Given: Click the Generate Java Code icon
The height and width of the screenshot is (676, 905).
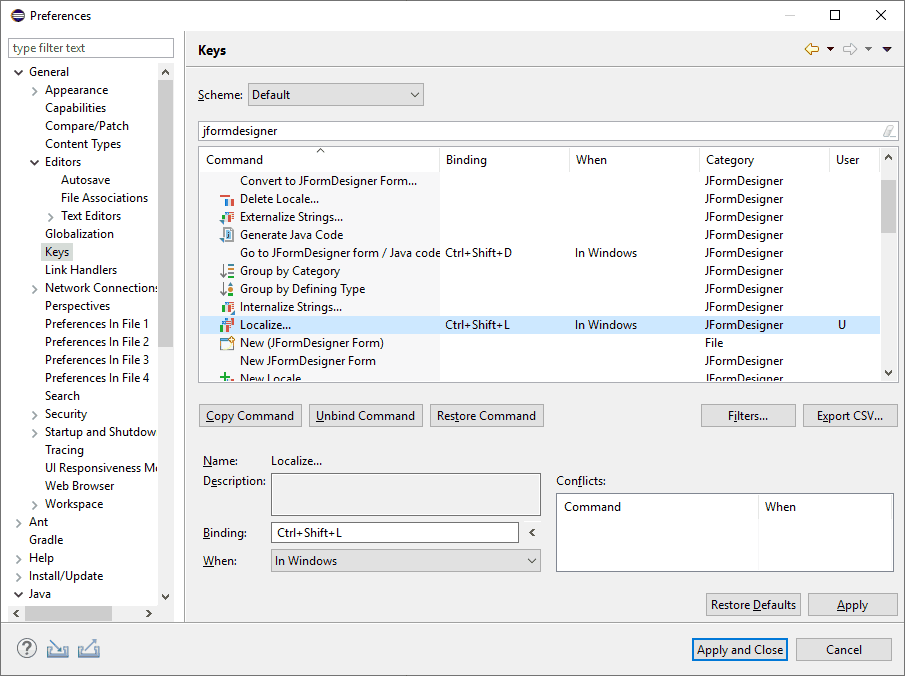Looking at the screenshot, I should click(227, 236).
